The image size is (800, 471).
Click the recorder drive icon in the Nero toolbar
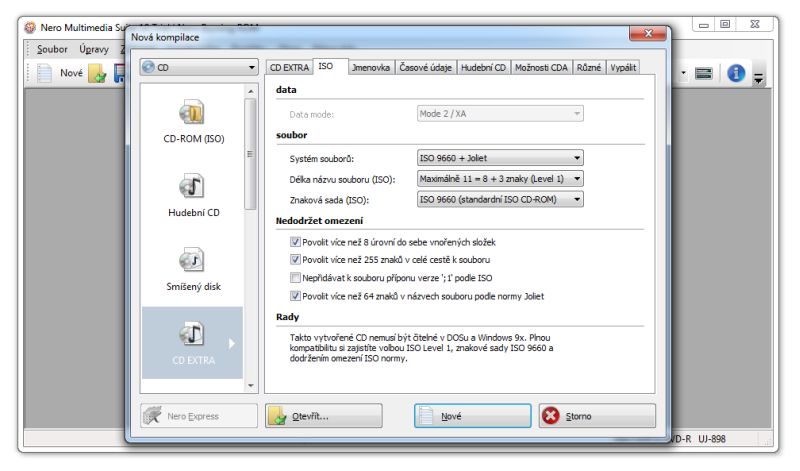coord(704,73)
